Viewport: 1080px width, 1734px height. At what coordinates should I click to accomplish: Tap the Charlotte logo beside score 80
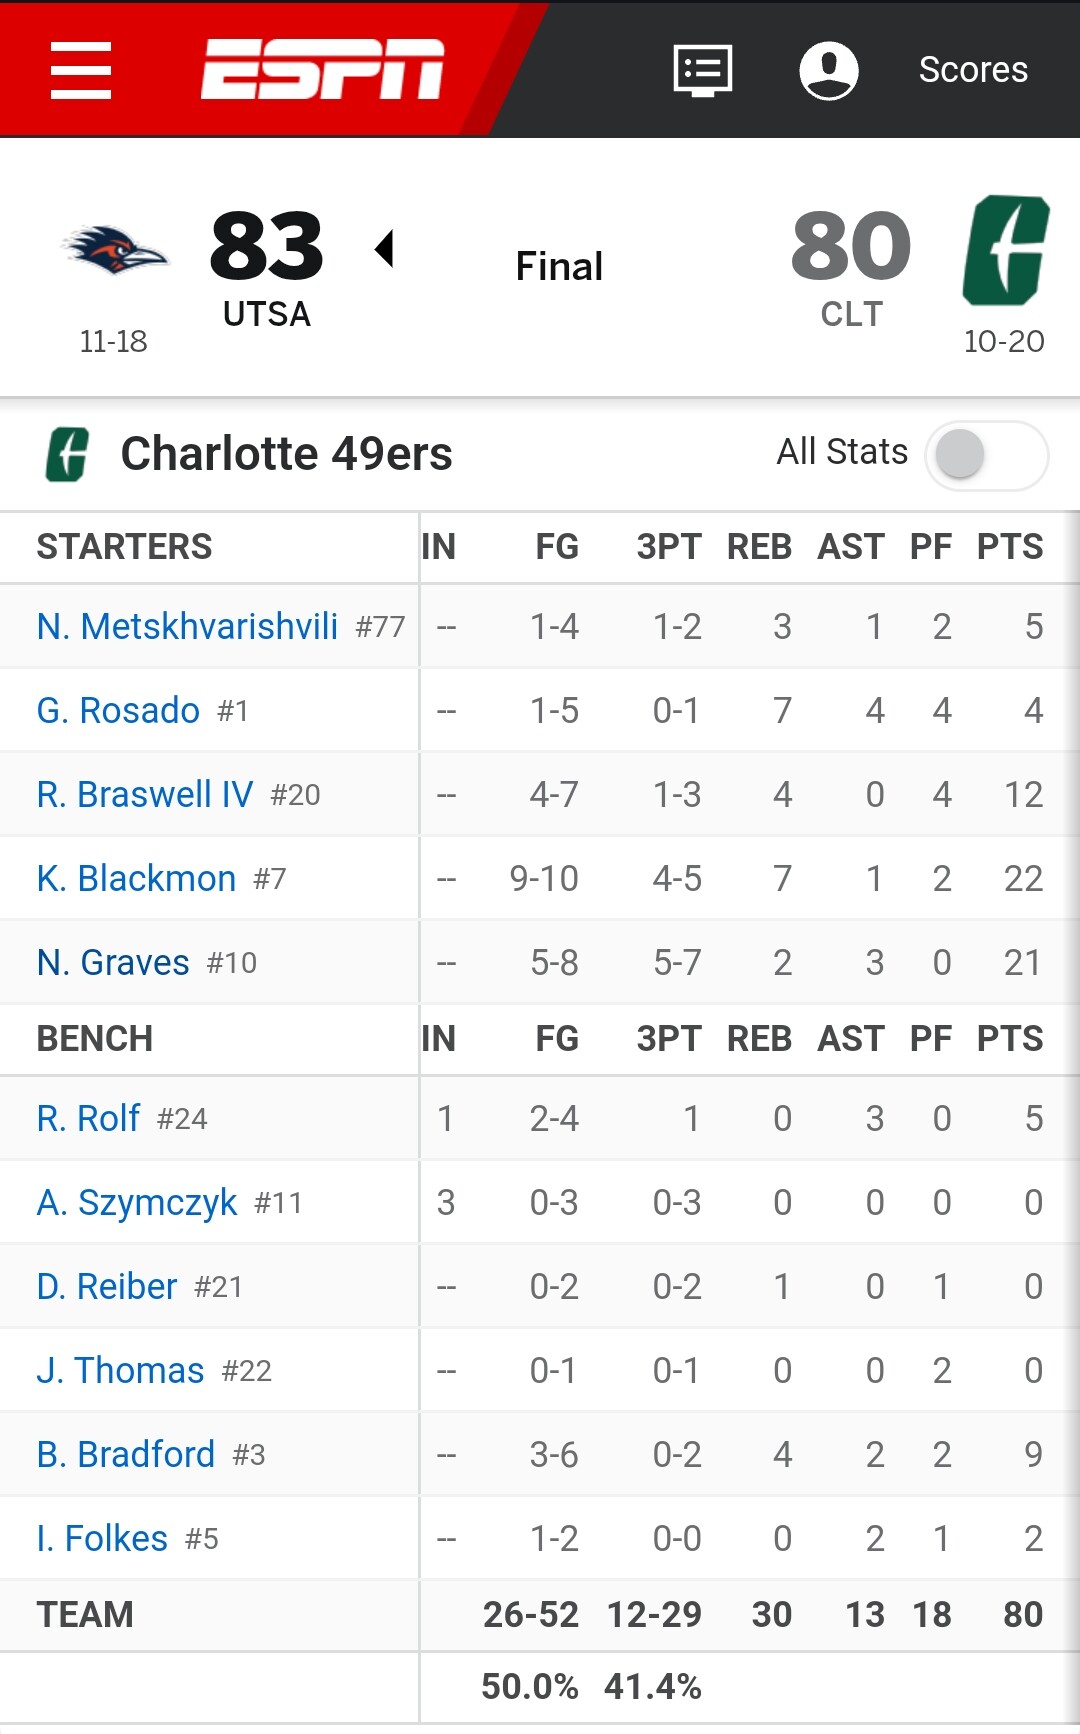point(1005,250)
